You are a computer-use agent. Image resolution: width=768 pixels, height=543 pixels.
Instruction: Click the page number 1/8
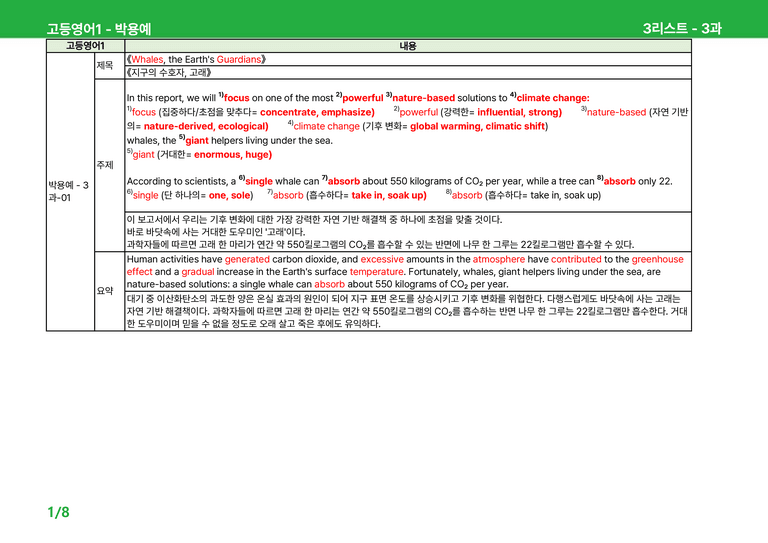tap(58, 512)
